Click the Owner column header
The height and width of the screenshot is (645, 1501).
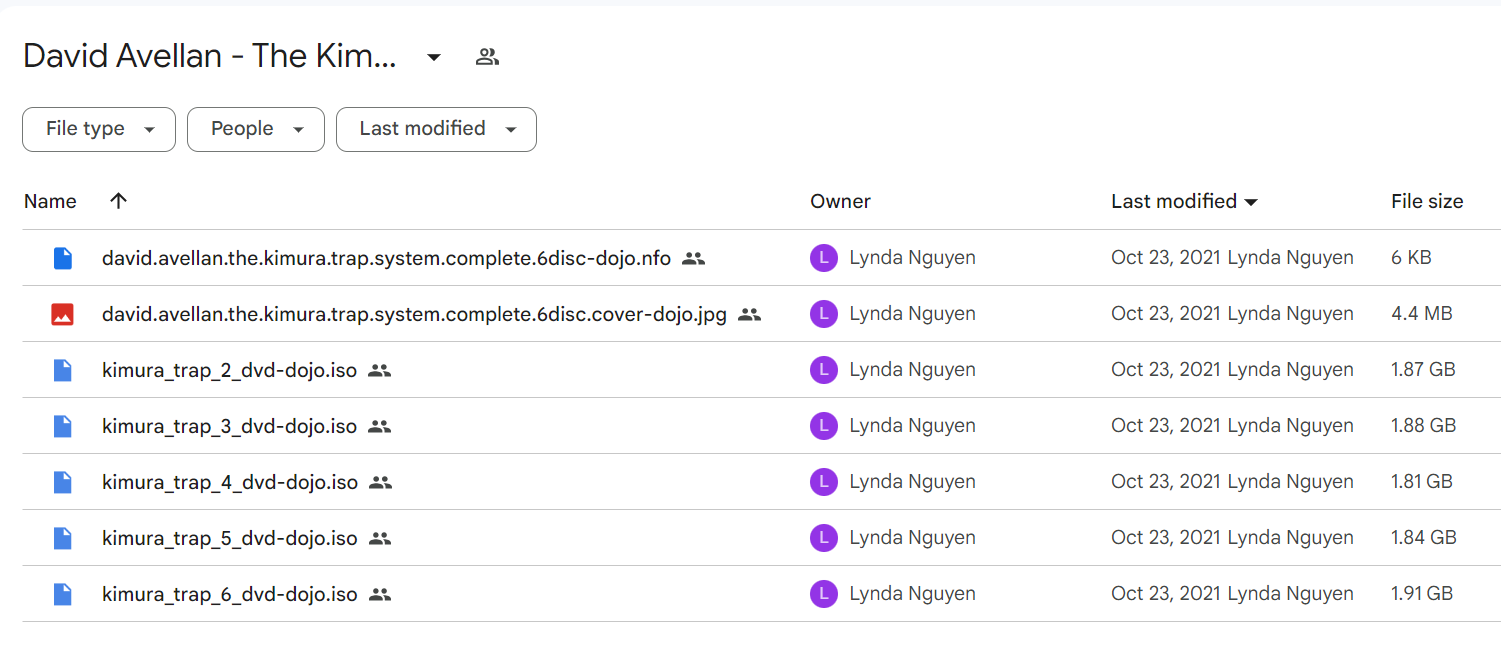coord(840,201)
